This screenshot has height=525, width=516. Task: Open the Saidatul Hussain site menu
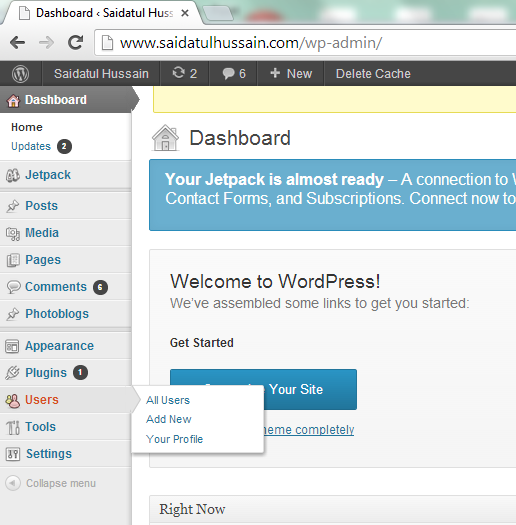point(101,73)
